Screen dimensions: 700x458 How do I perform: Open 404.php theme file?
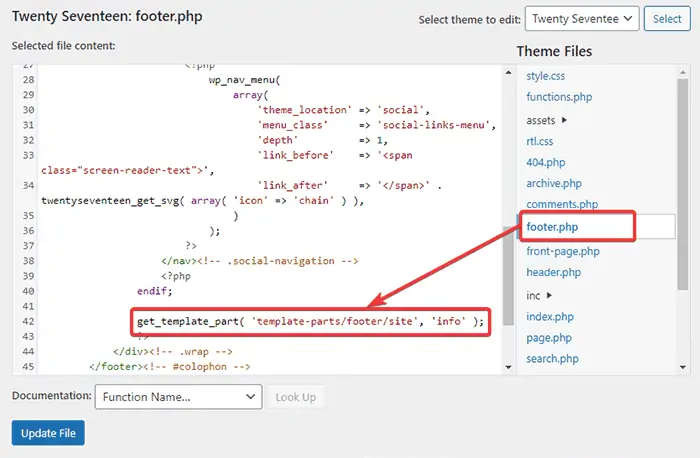coord(543,162)
